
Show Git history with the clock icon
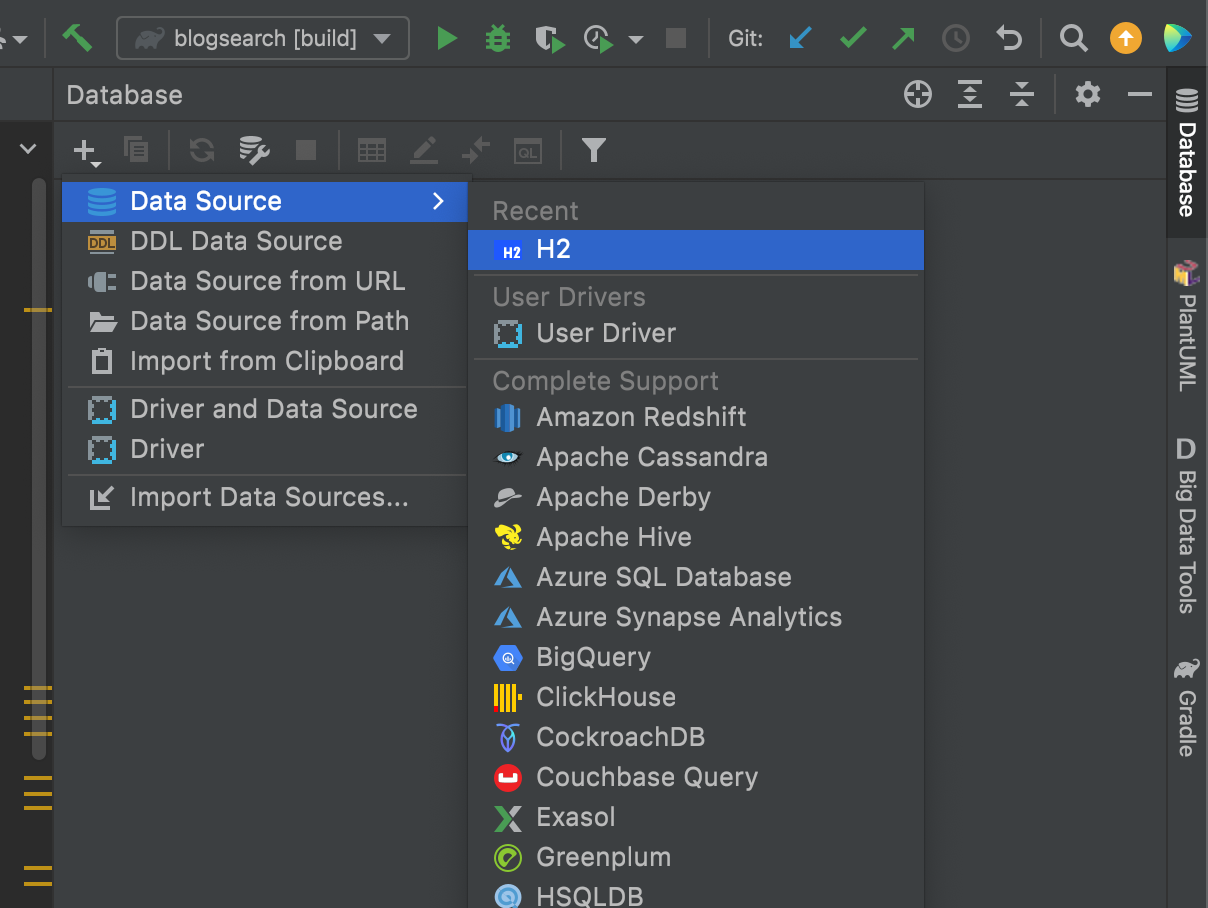click(x=956, y=39)
